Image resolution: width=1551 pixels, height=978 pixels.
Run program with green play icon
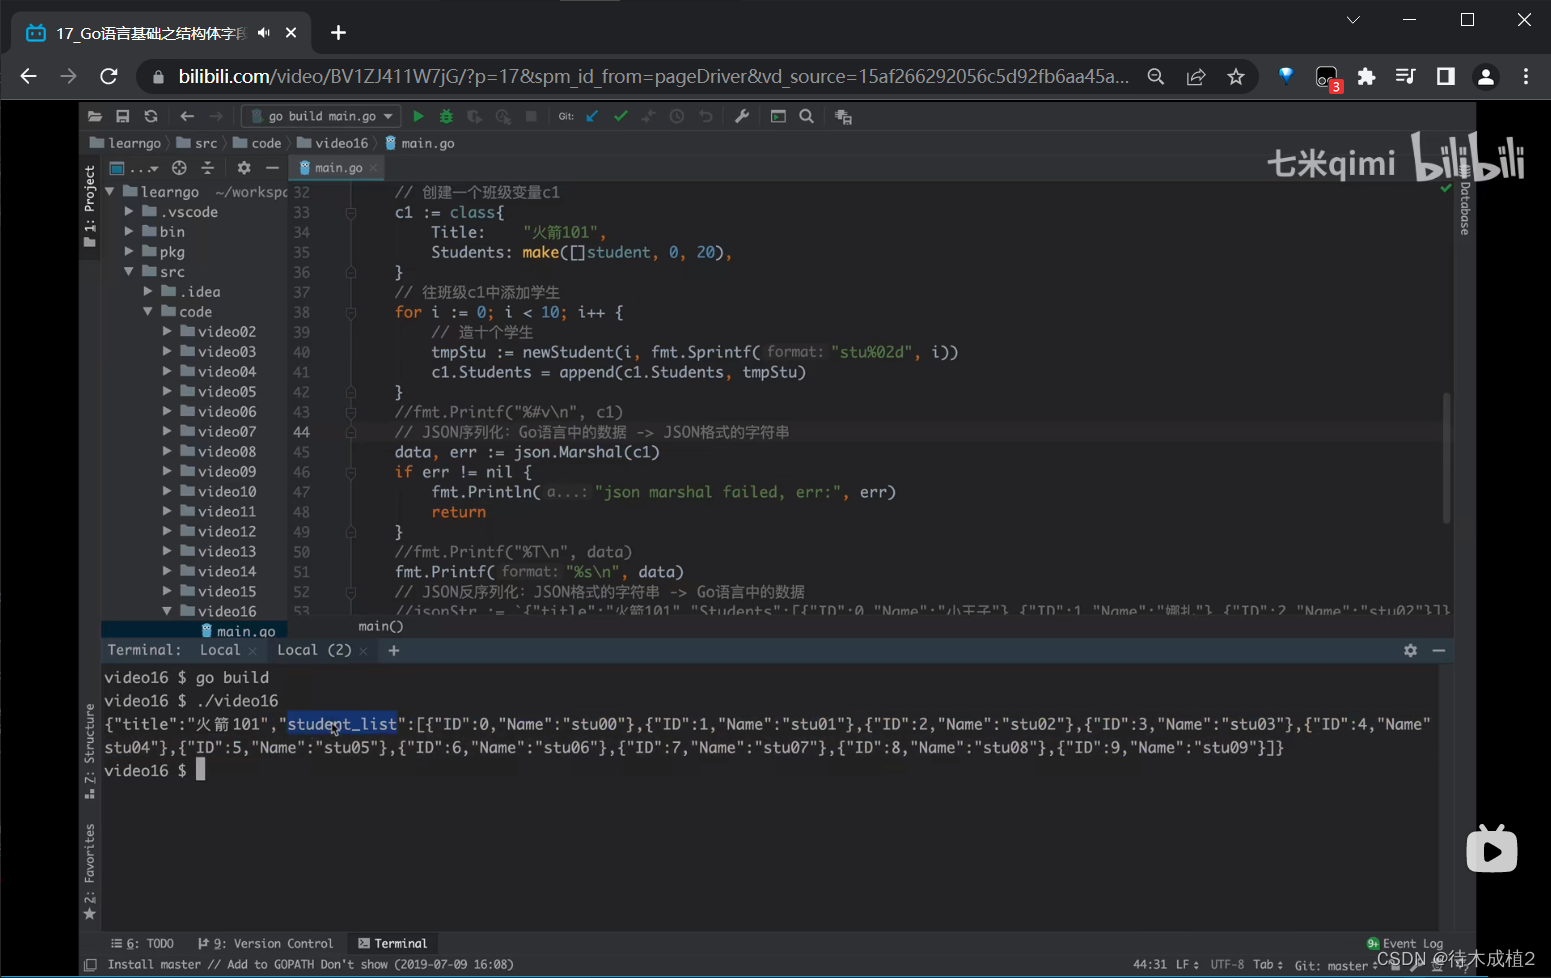click(418, 117)
